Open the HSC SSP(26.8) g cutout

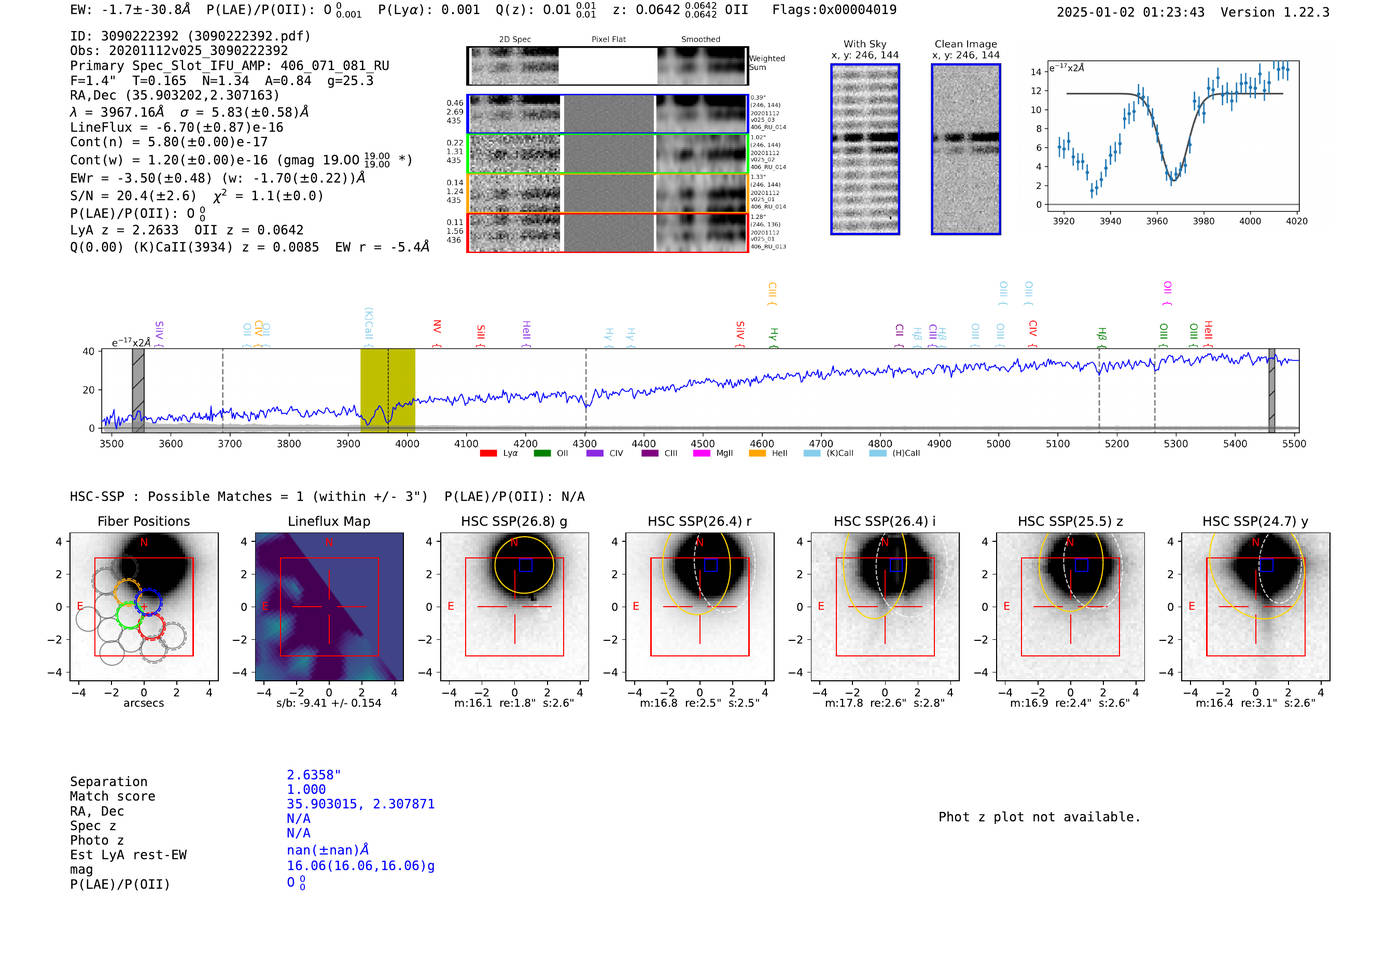[x=514, y=607]
